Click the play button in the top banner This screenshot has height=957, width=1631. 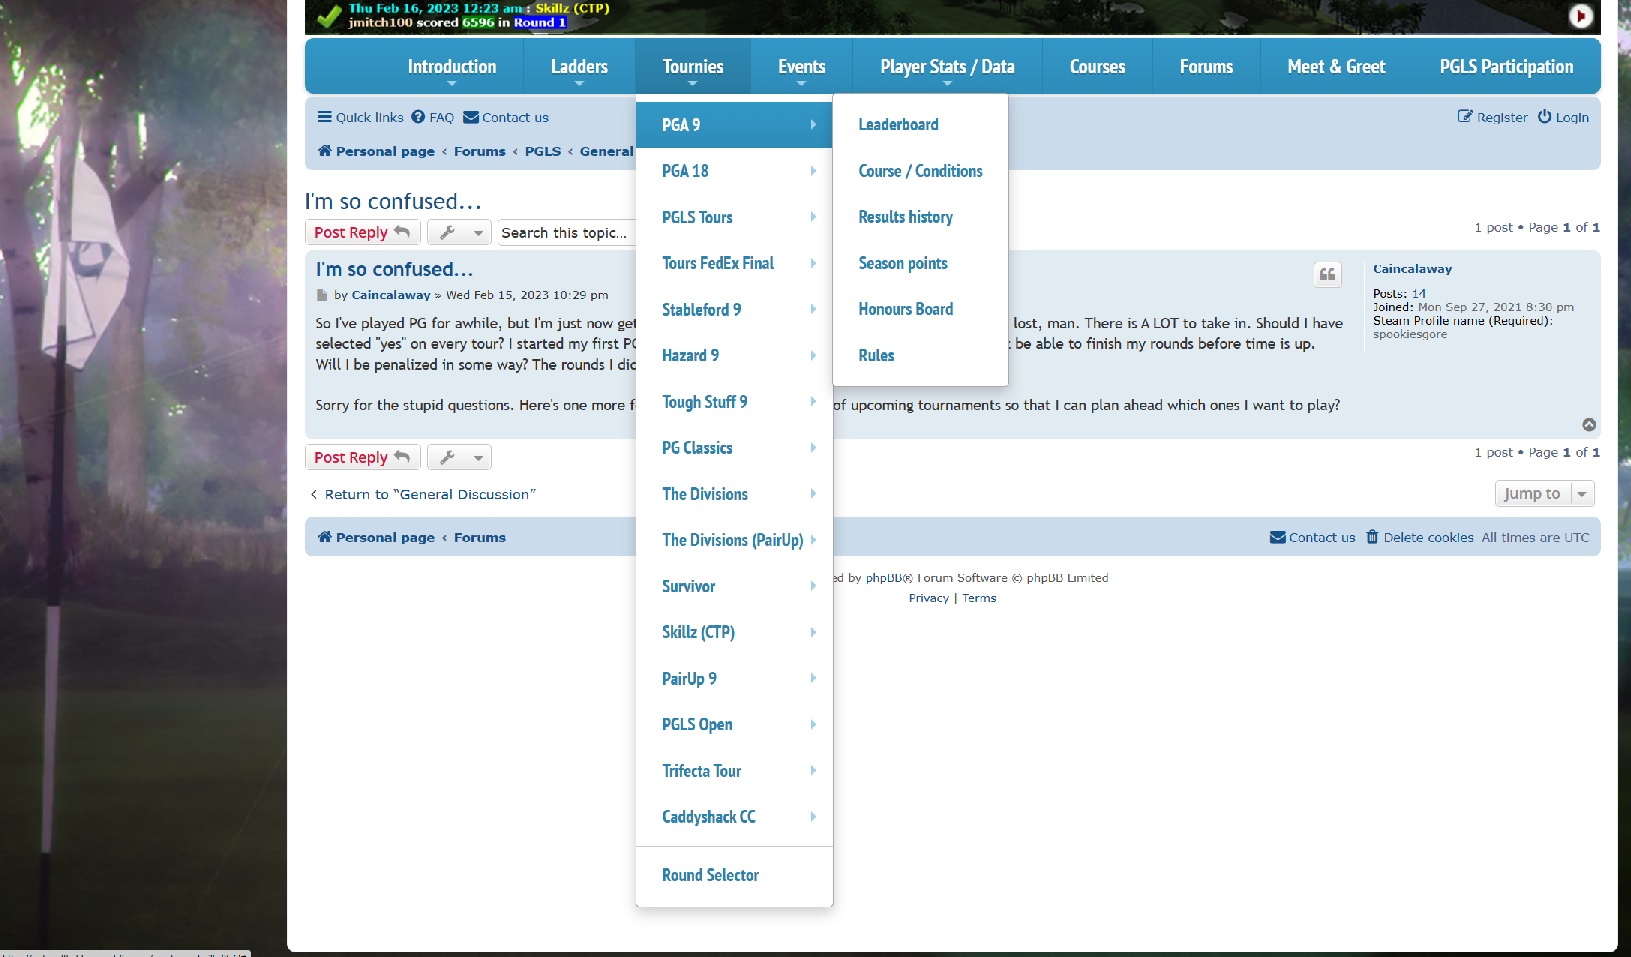1581,16
